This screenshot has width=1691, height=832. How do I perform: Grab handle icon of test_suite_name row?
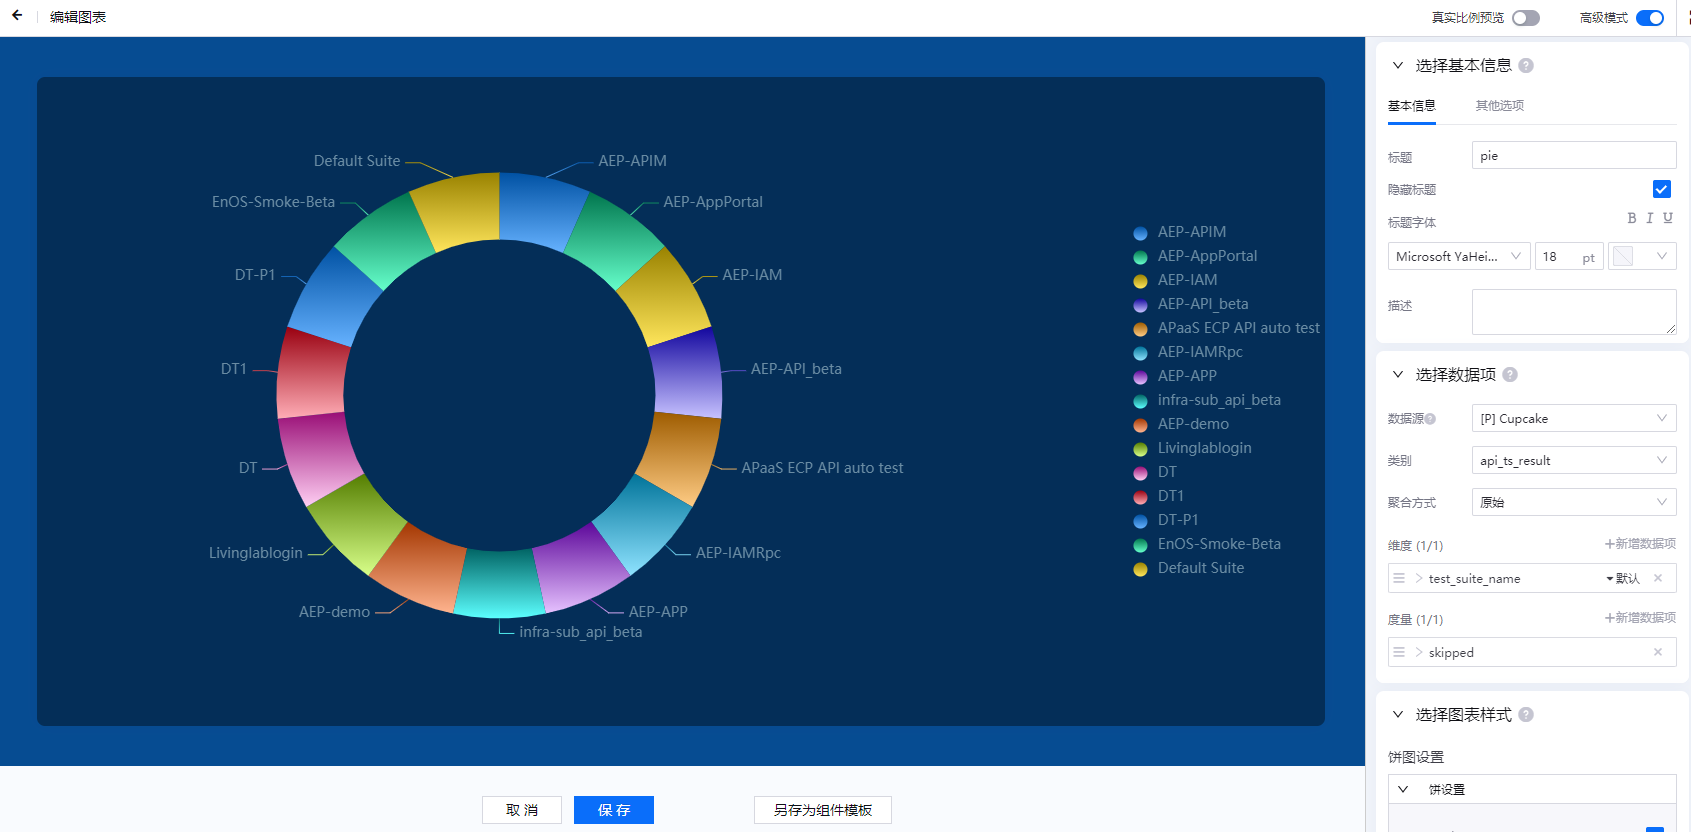(1399, 578)
